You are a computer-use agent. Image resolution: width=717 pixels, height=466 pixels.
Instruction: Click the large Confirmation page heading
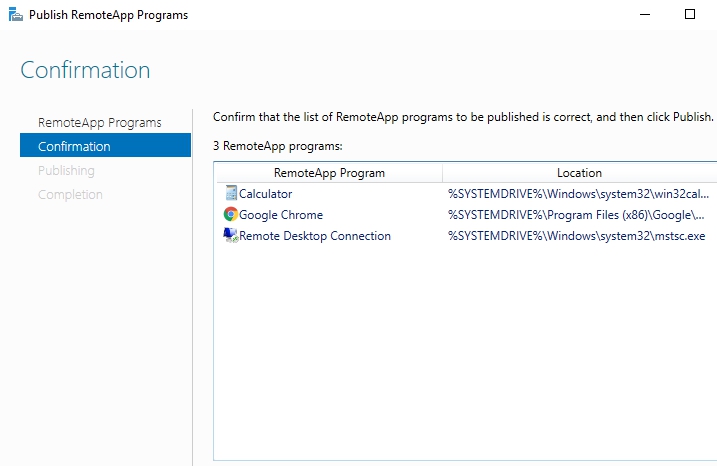(85, 71)
